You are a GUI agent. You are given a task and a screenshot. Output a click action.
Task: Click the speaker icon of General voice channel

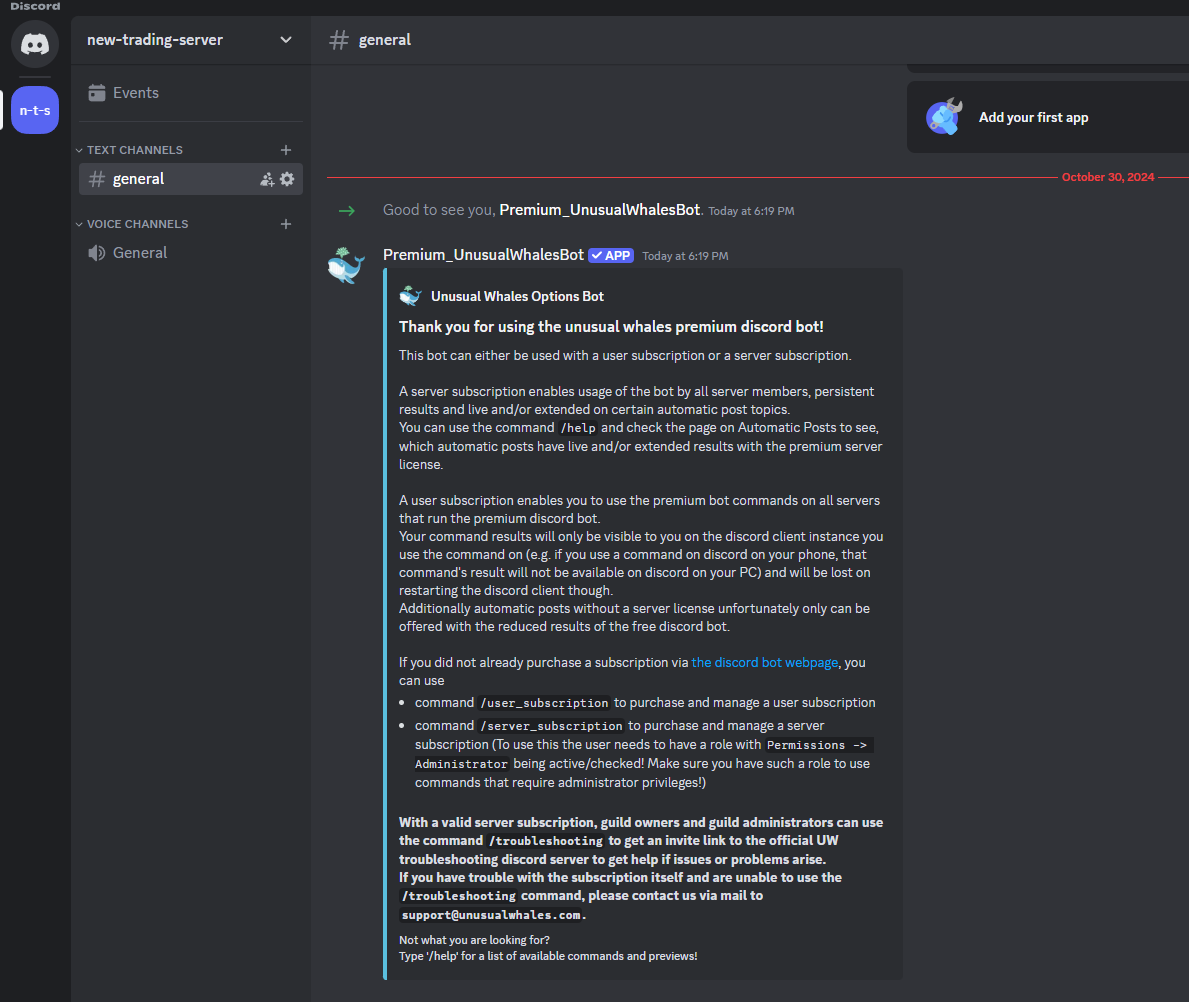pos(96,253)
